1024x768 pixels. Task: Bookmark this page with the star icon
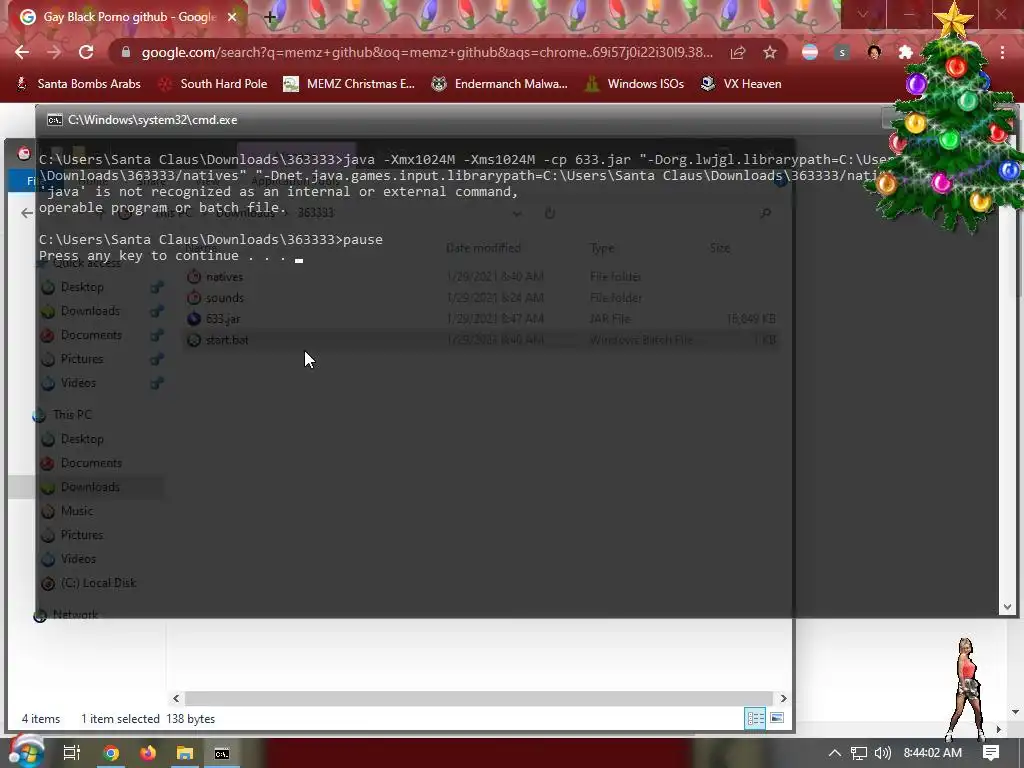click(x=770, y=52)
